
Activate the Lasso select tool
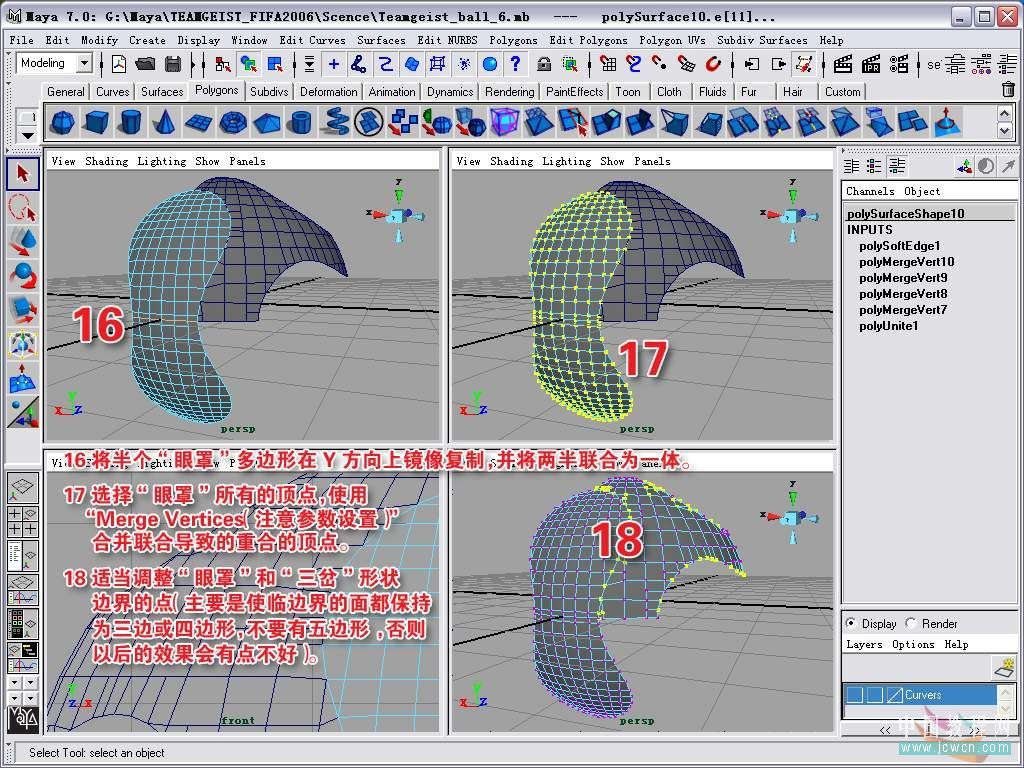click(x=22, y=208)
